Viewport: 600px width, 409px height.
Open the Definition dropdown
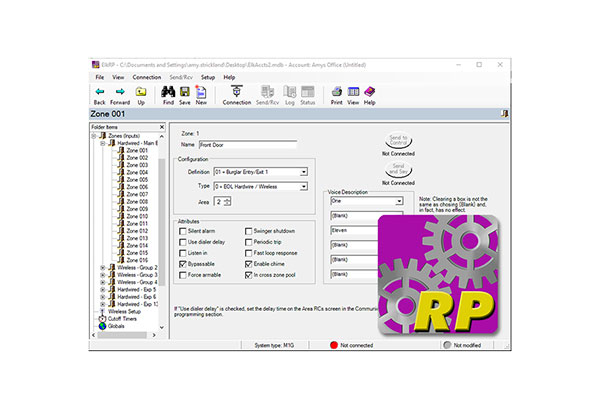(x=303, y=172)
